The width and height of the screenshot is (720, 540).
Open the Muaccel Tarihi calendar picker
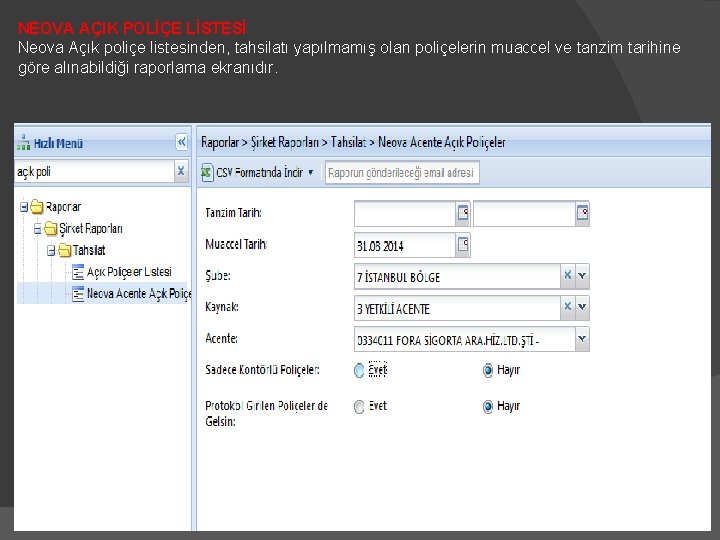pyautogui.click(x=463, y=245)
